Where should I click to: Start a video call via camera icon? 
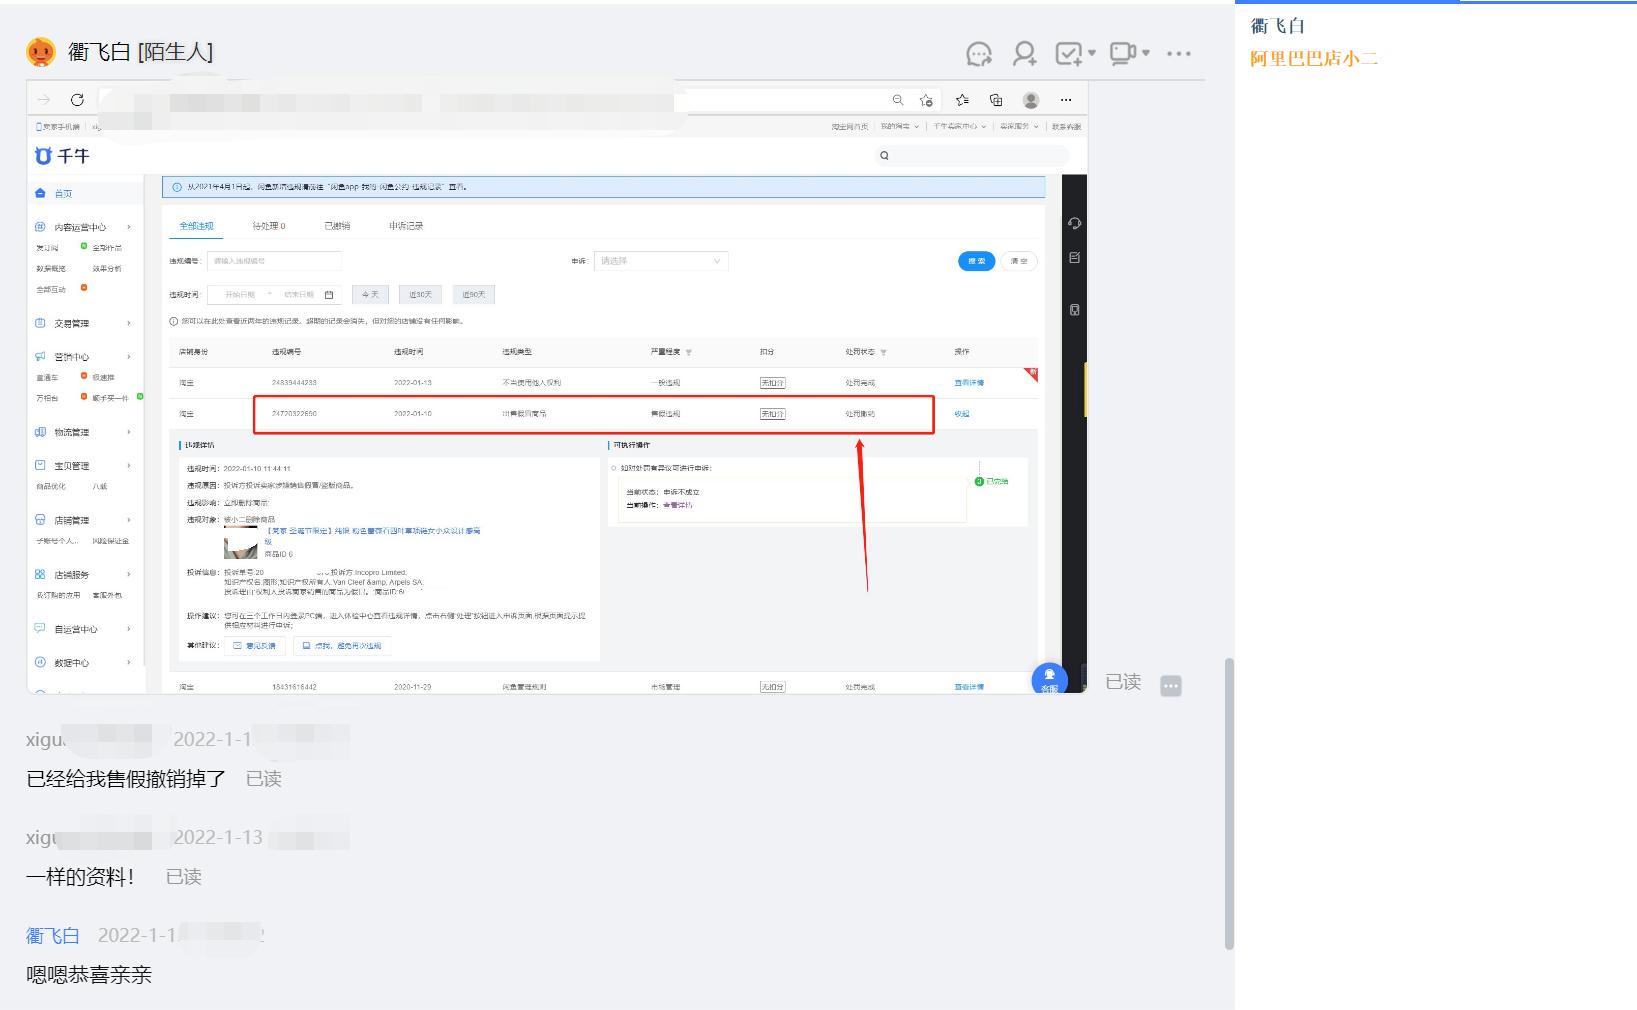pos(1122,54)
